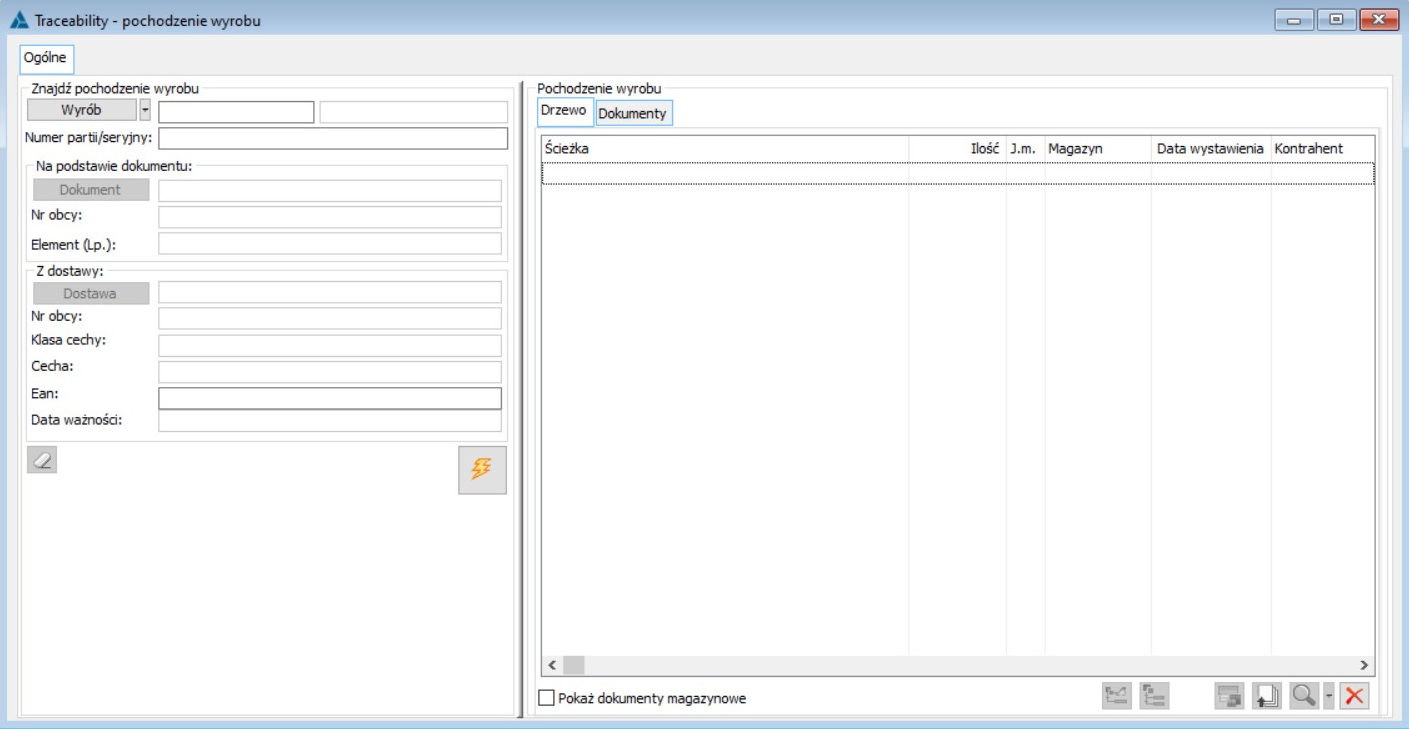
Task: Open the dropdown arrow next to Wyrób
Action: coord(145,110)
